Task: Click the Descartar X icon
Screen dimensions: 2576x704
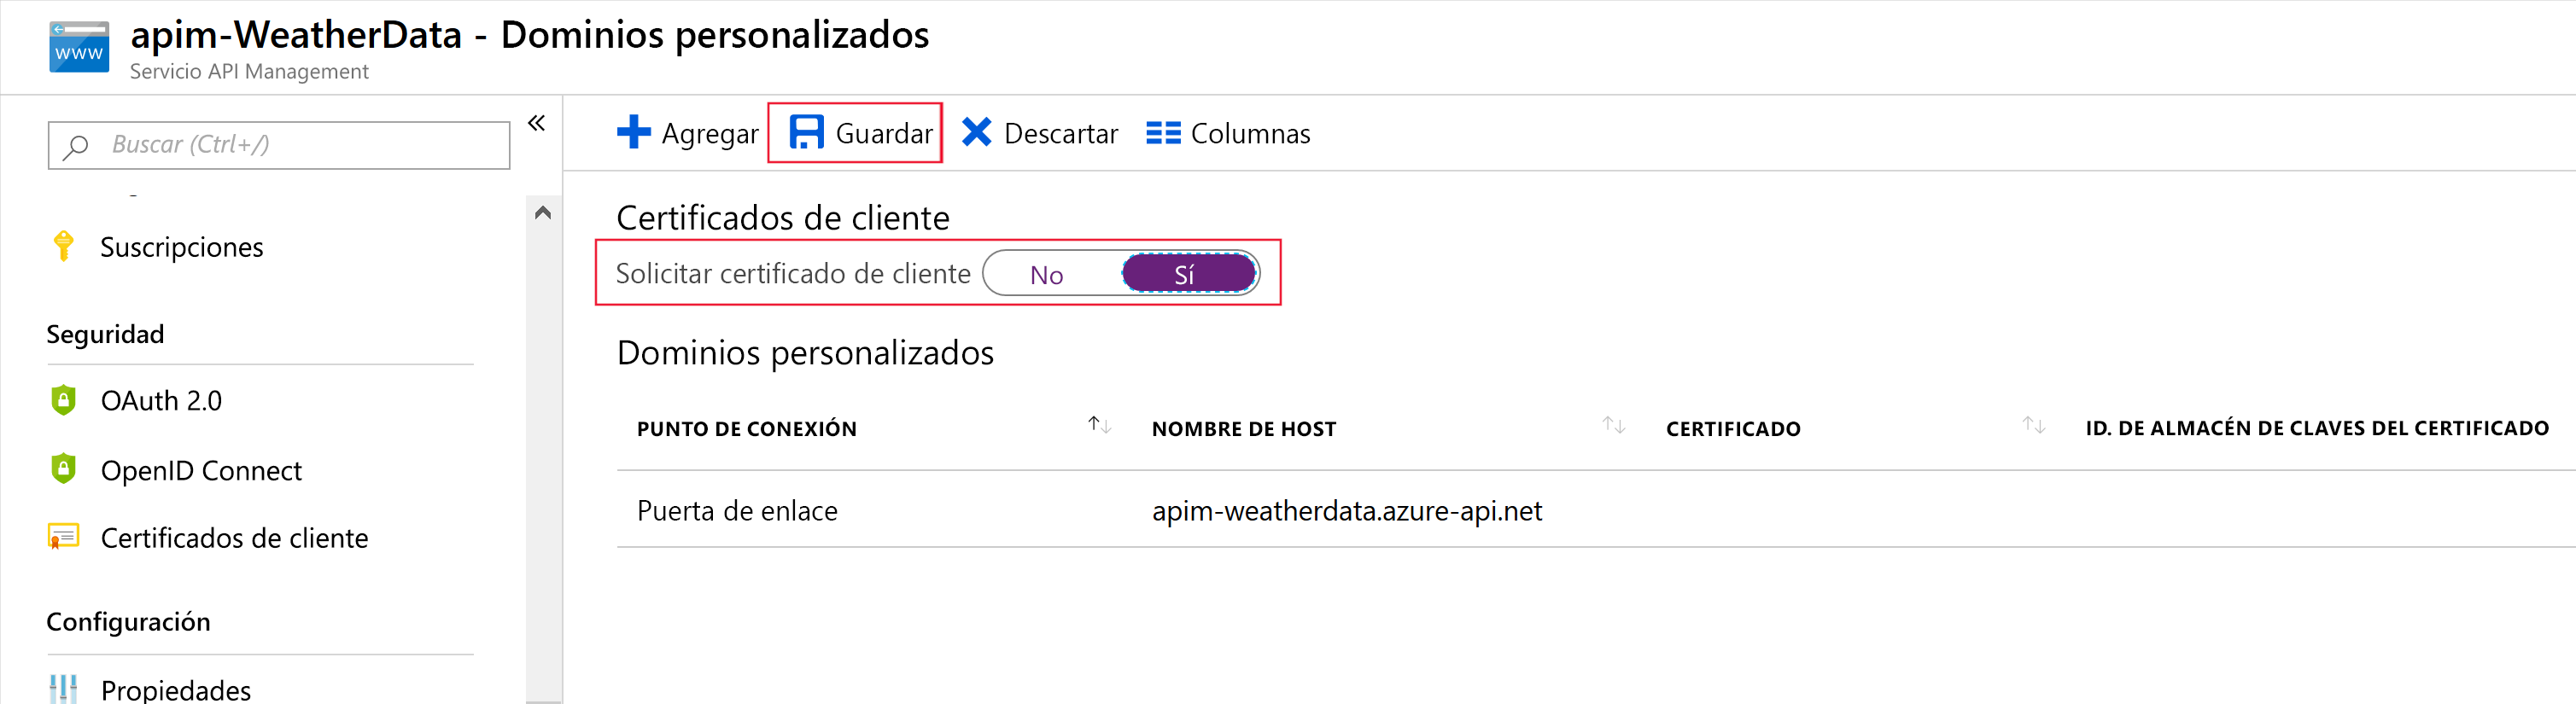Action: [x=976, y=132]
